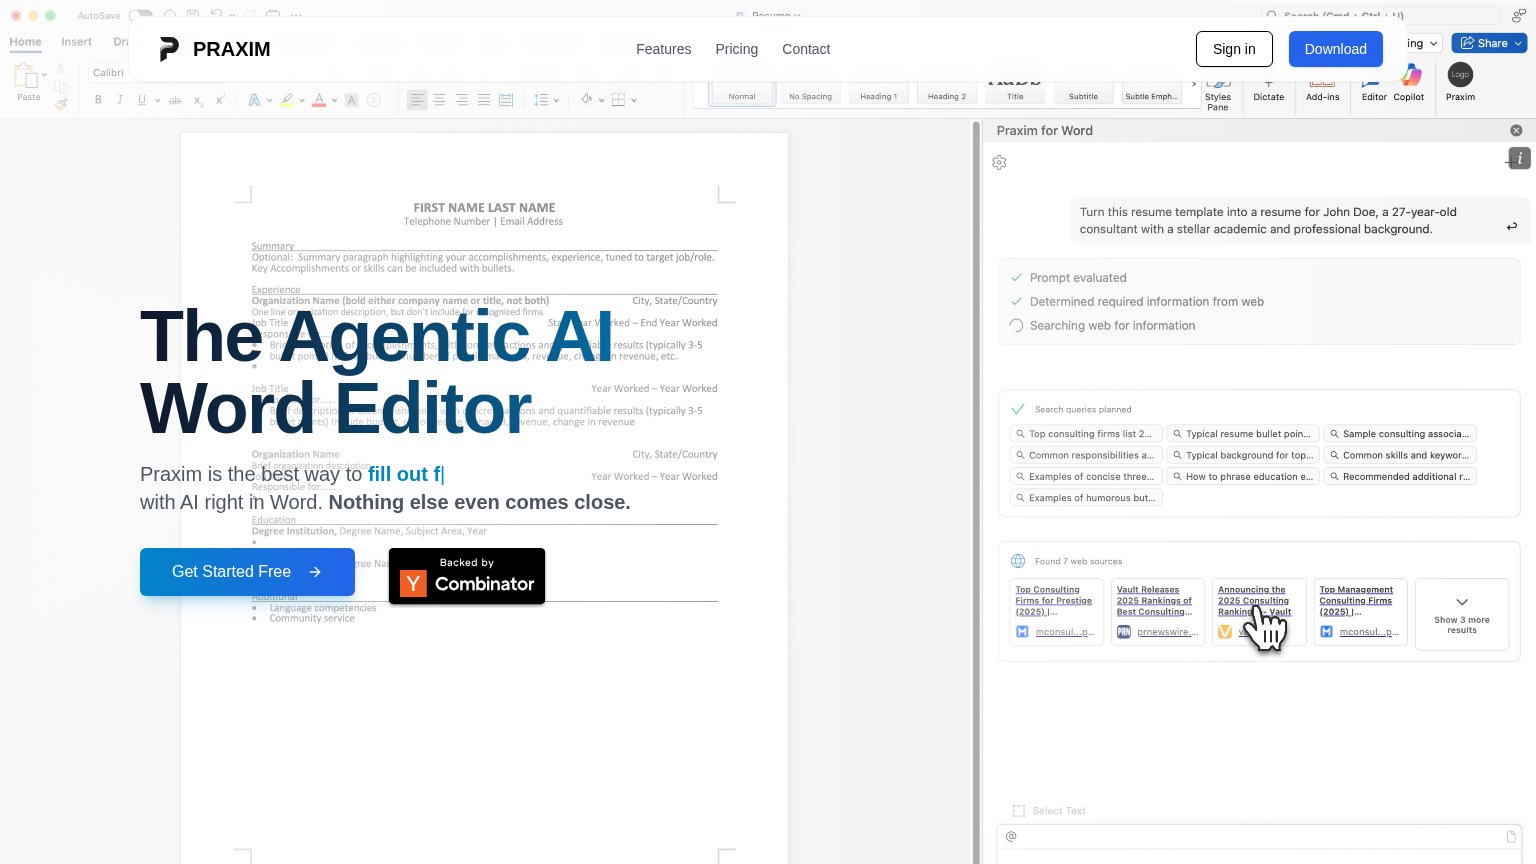Apply Strikethrough formatting in the ribbon

coord(175,100)
